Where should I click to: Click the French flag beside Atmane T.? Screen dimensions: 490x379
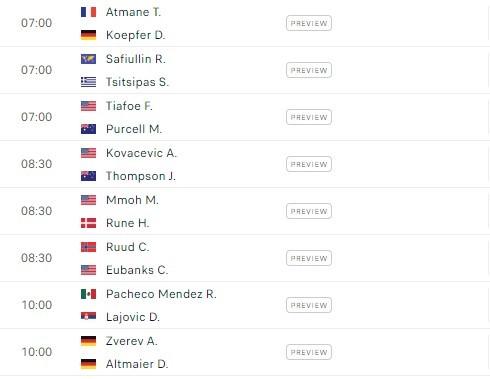point(88,12)
